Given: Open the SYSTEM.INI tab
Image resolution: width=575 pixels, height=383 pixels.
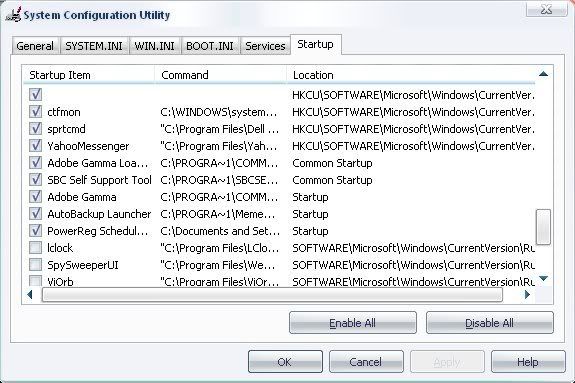Looking at the screenshot, I should (94, 46).
